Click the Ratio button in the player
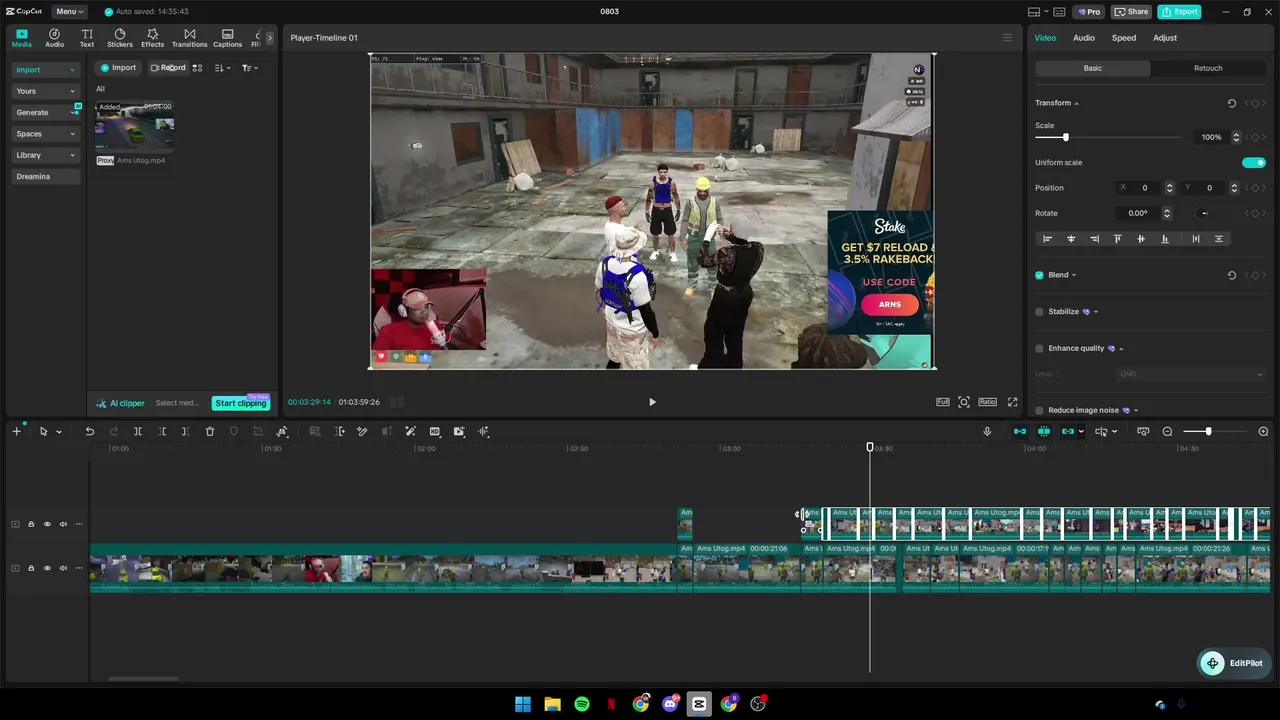Screen dimensions: 1280x720 pos(987,402)
